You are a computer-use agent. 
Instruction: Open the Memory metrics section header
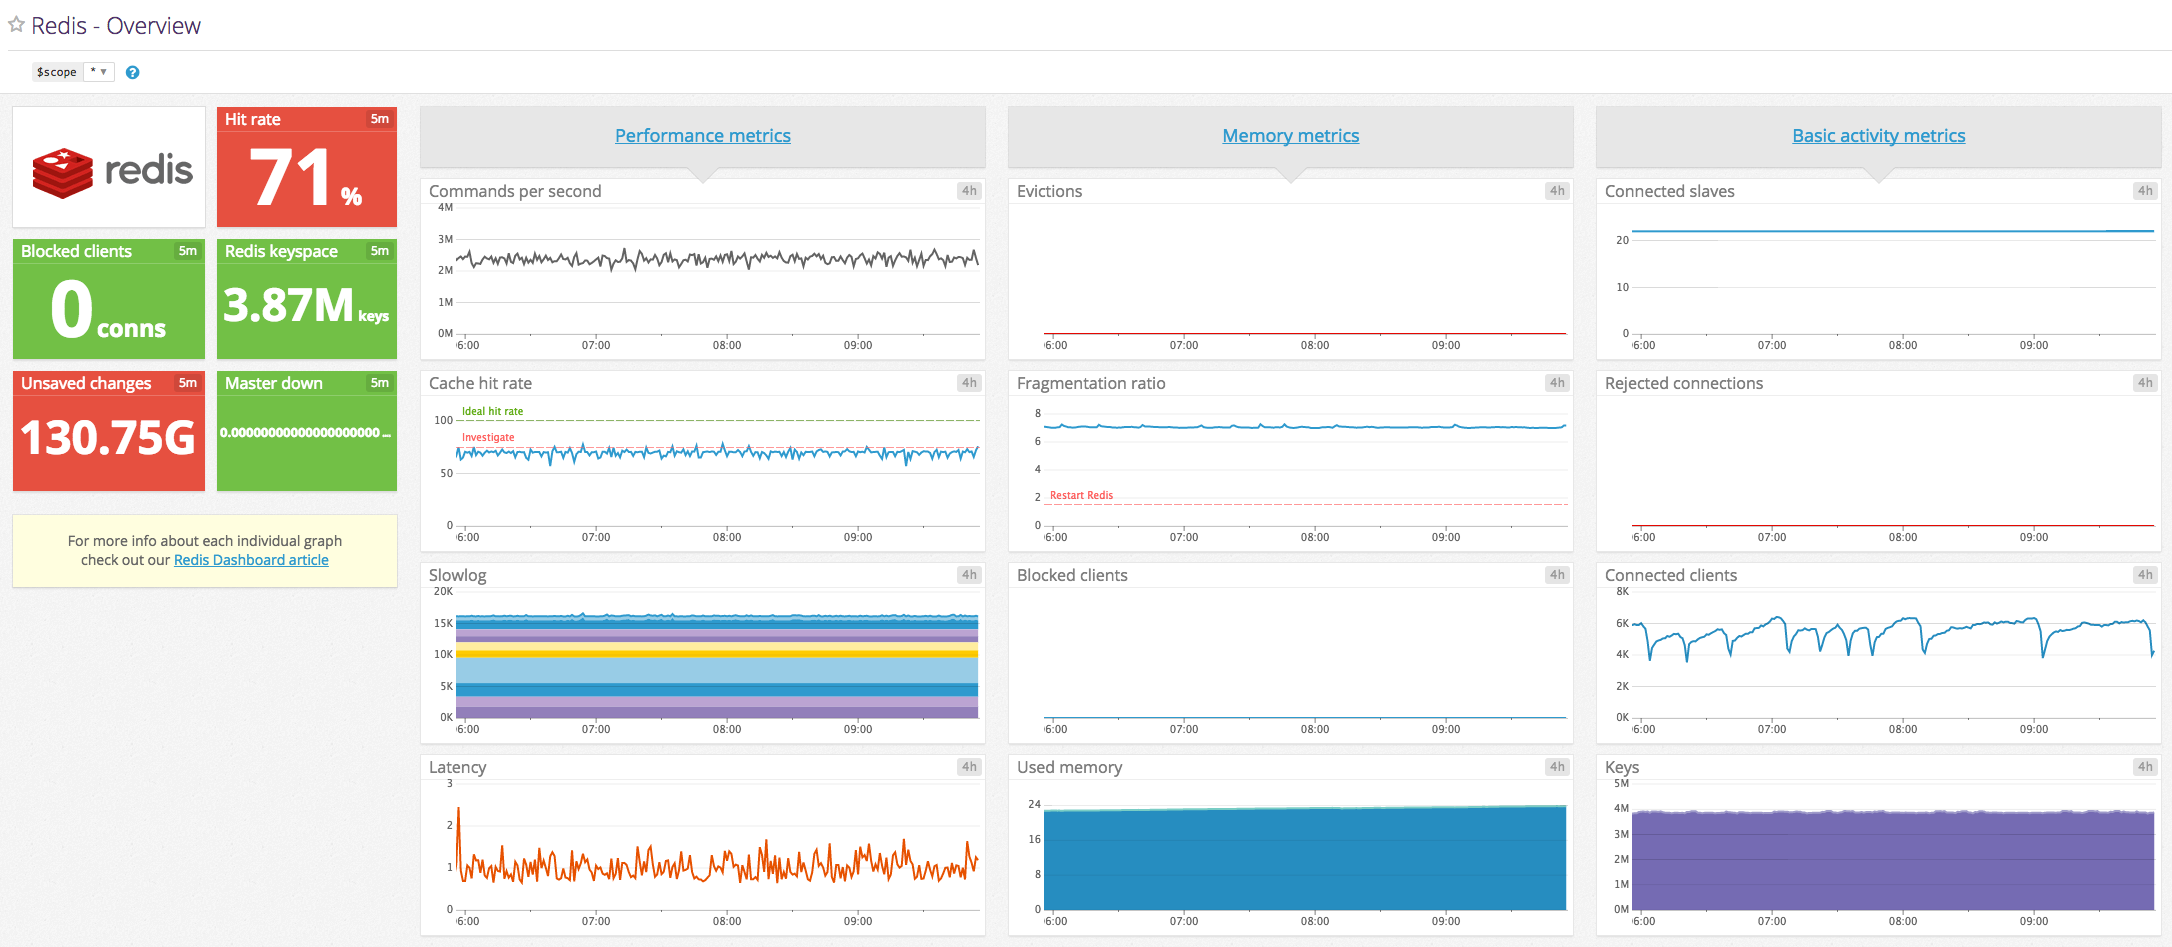[1290, 135]
